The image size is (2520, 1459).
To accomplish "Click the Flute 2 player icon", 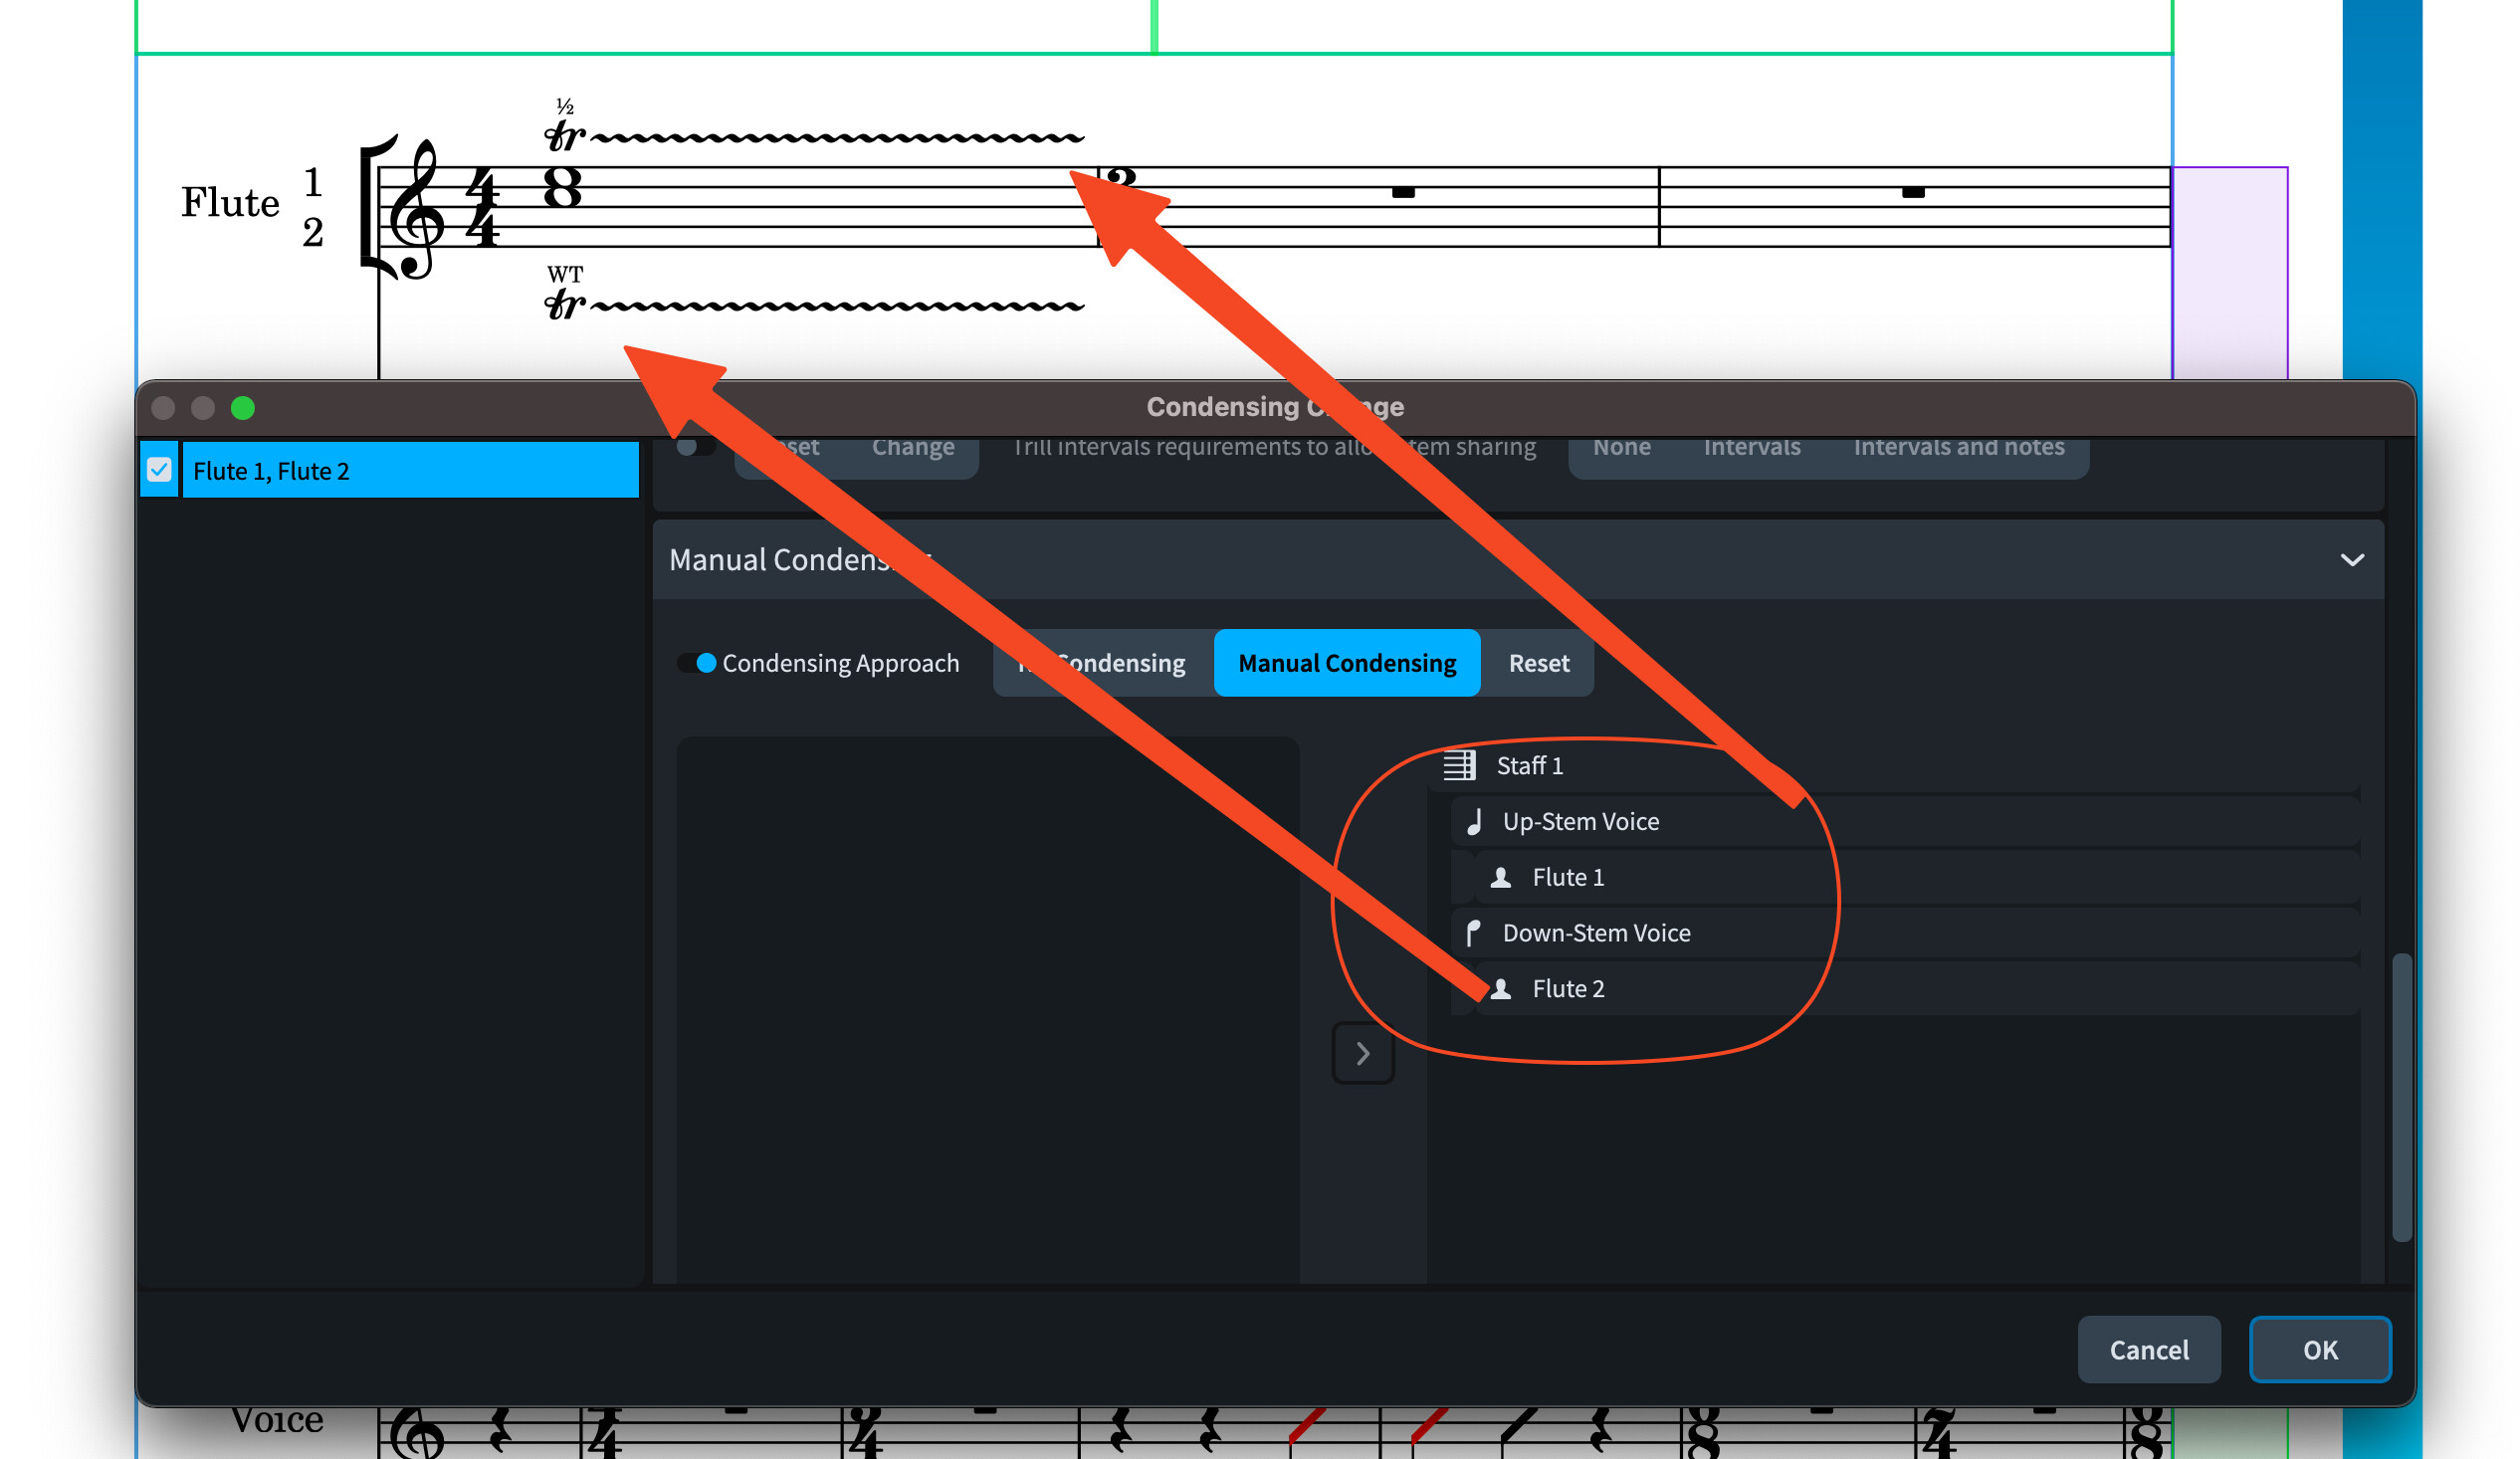I will (x=1501, y=989).
